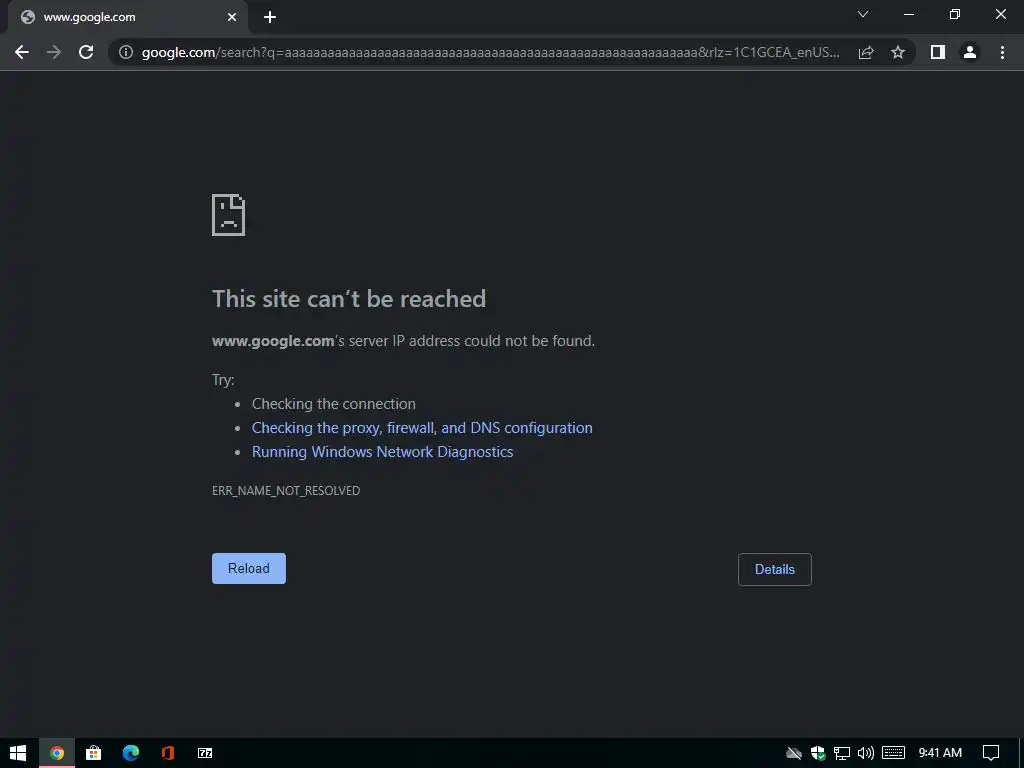Launch Microsoft Edge from taskbar

(131, 753)
